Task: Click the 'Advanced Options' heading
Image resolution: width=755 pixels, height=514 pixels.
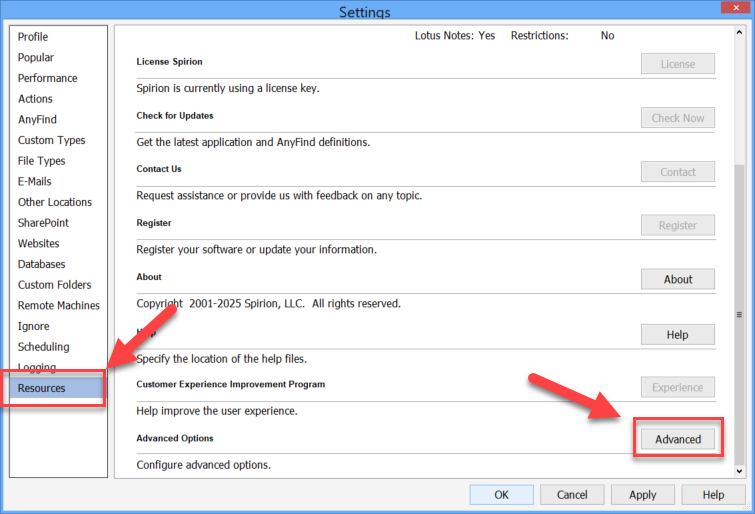Action: coord(175,438)
